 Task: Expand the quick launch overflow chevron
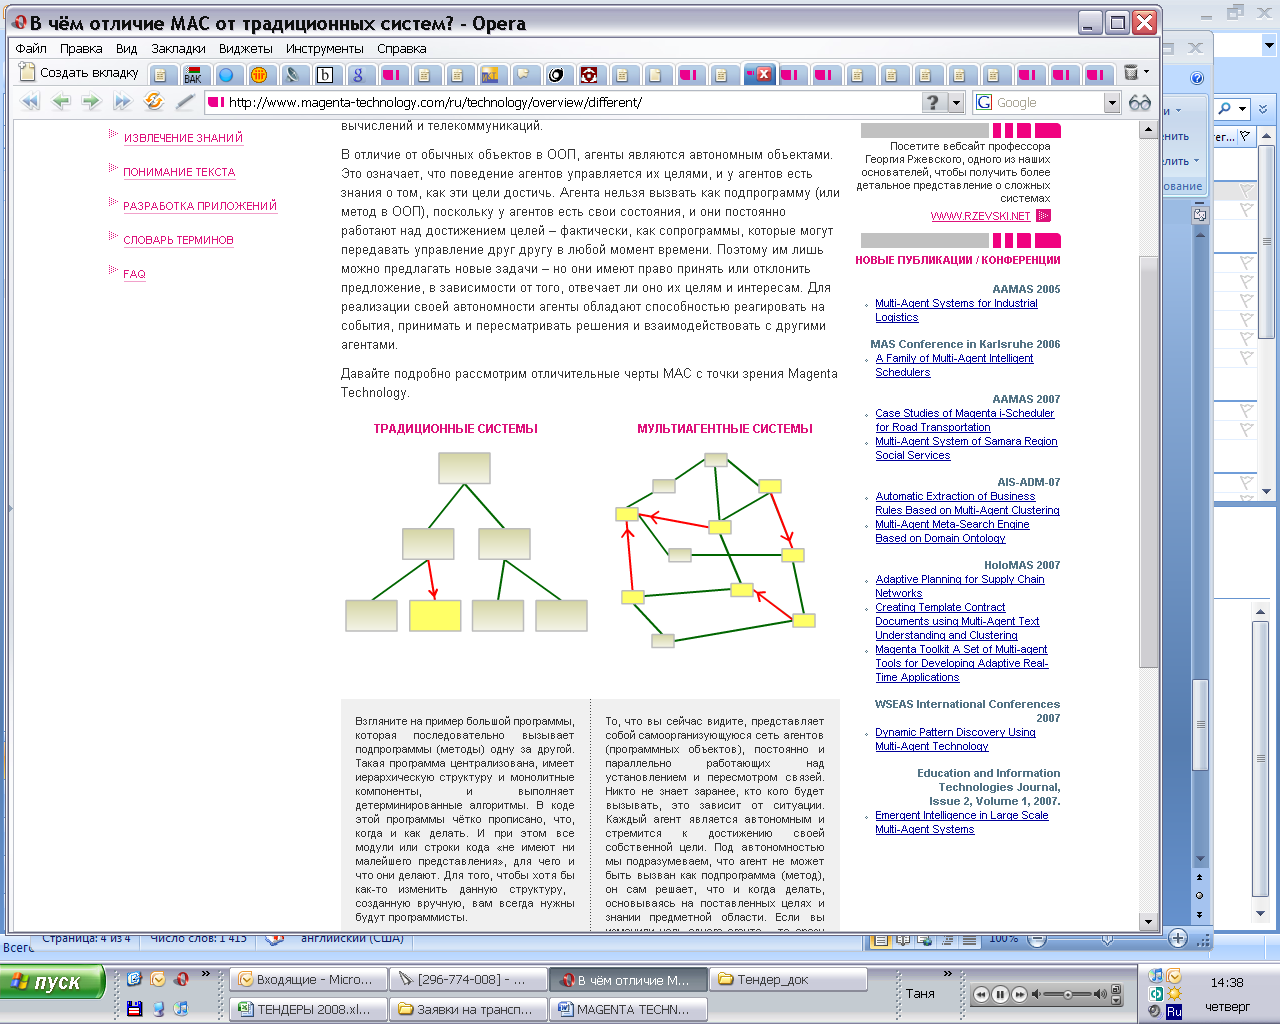206,973
